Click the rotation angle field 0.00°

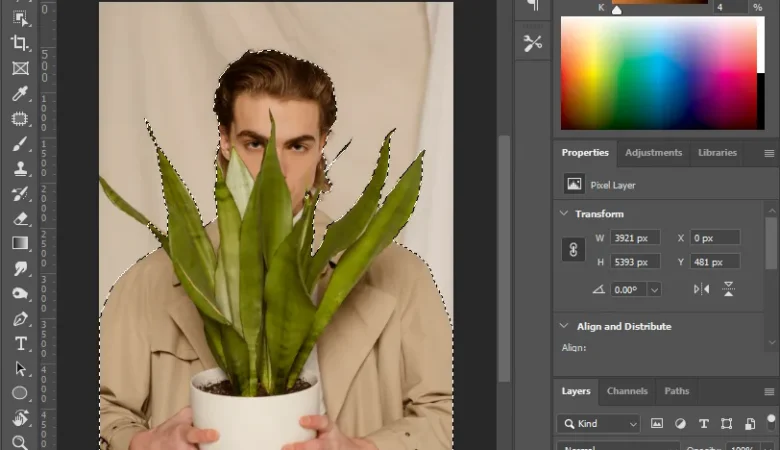click(x=629, y=290)
